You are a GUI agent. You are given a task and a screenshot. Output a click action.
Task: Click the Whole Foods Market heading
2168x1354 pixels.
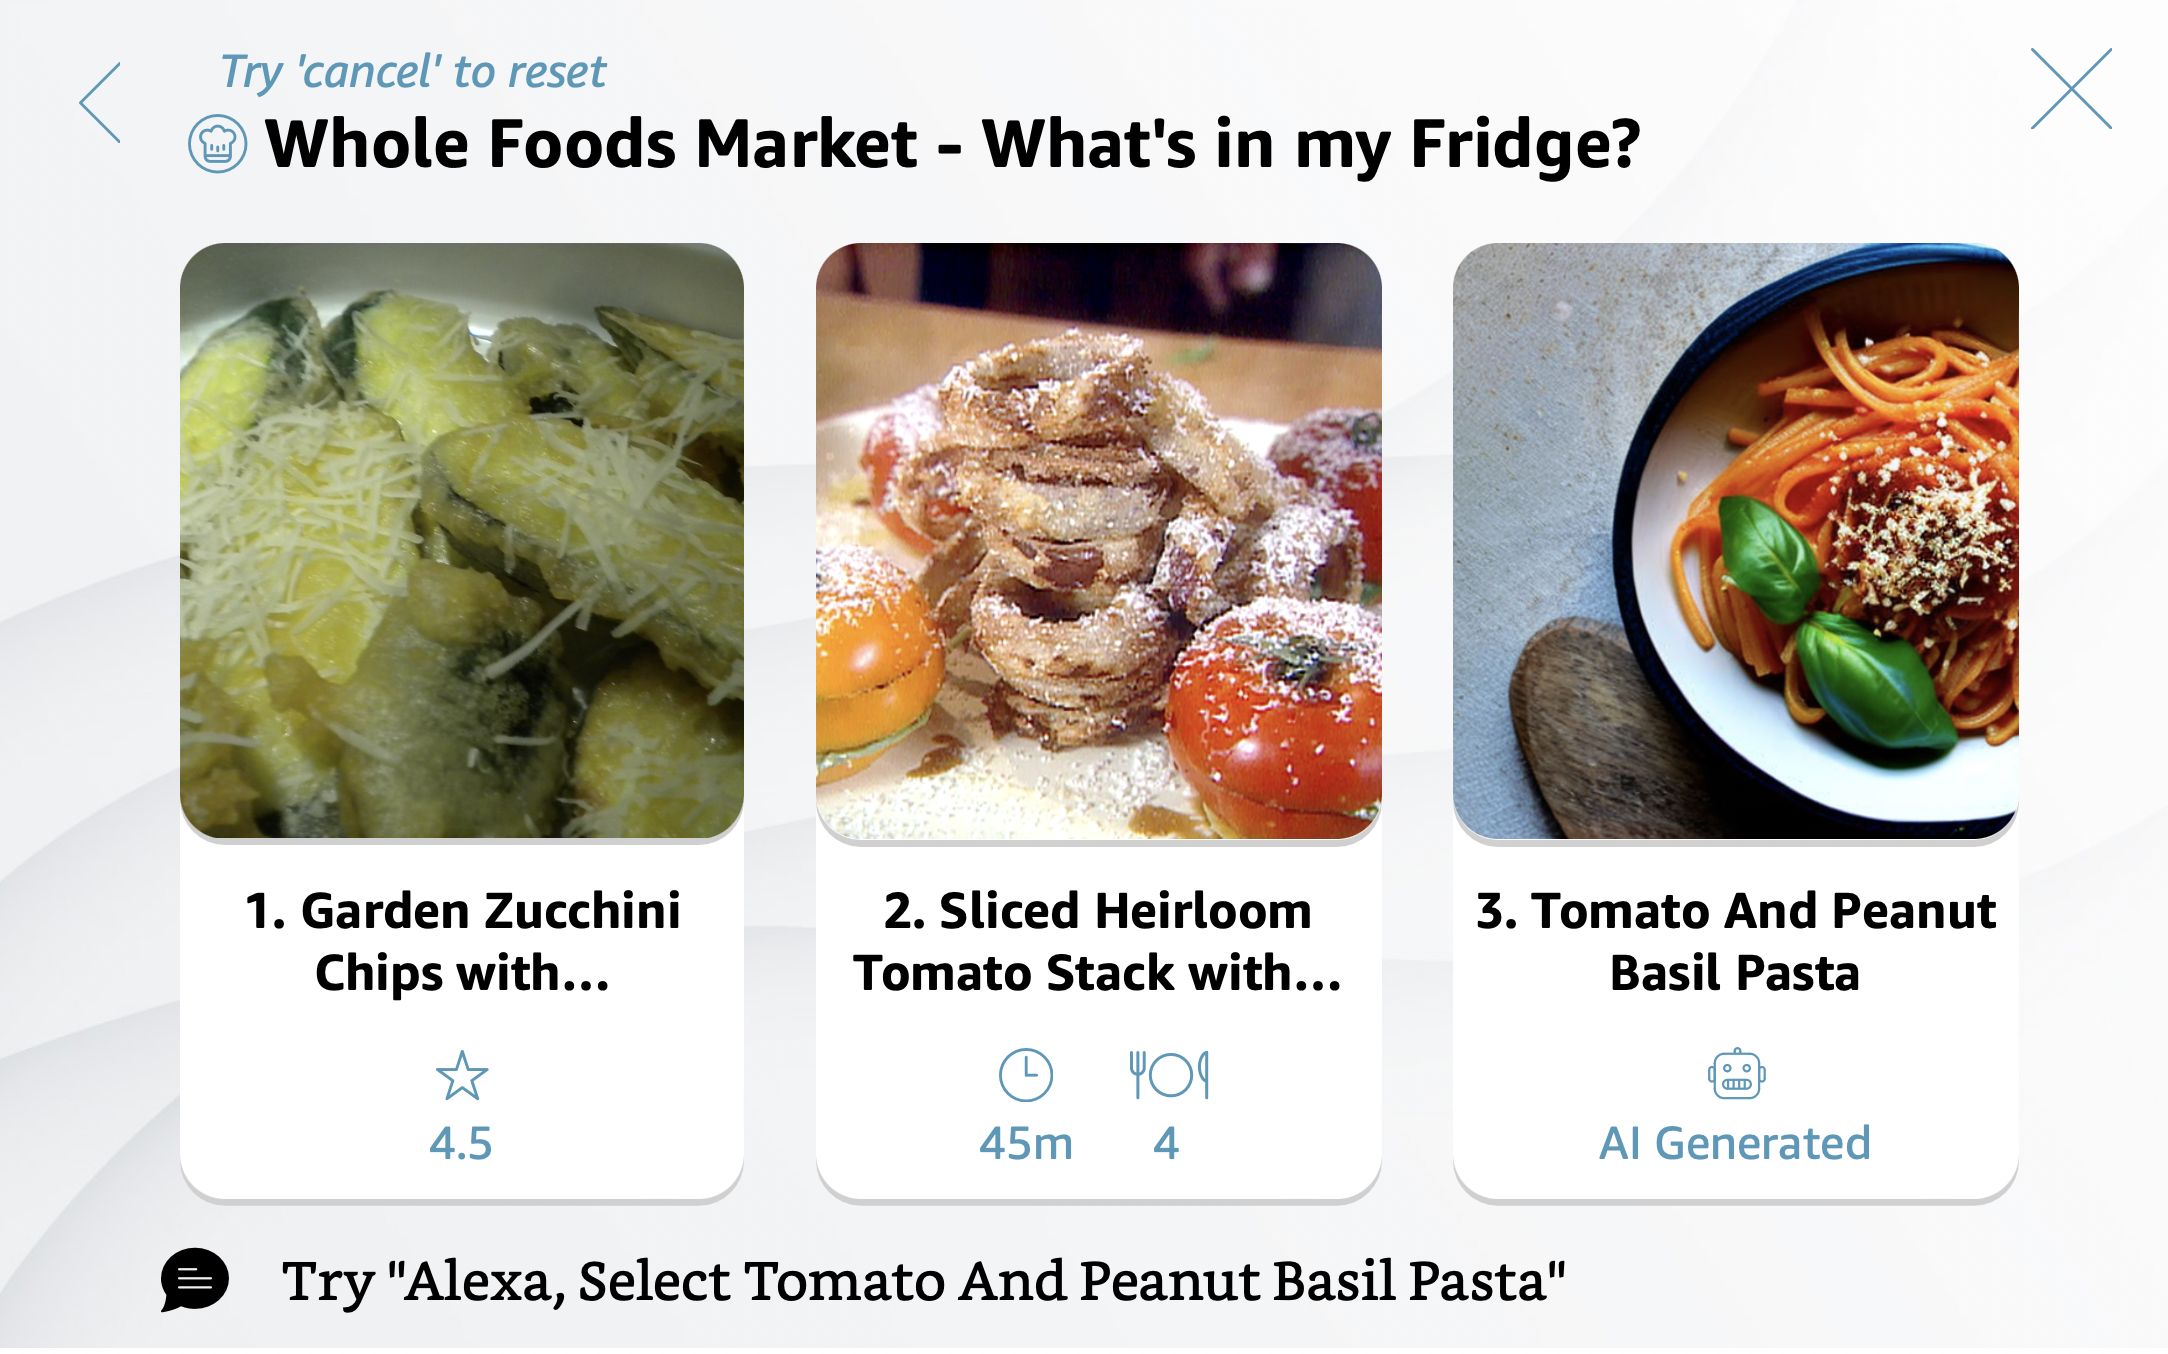pos(952,144)
